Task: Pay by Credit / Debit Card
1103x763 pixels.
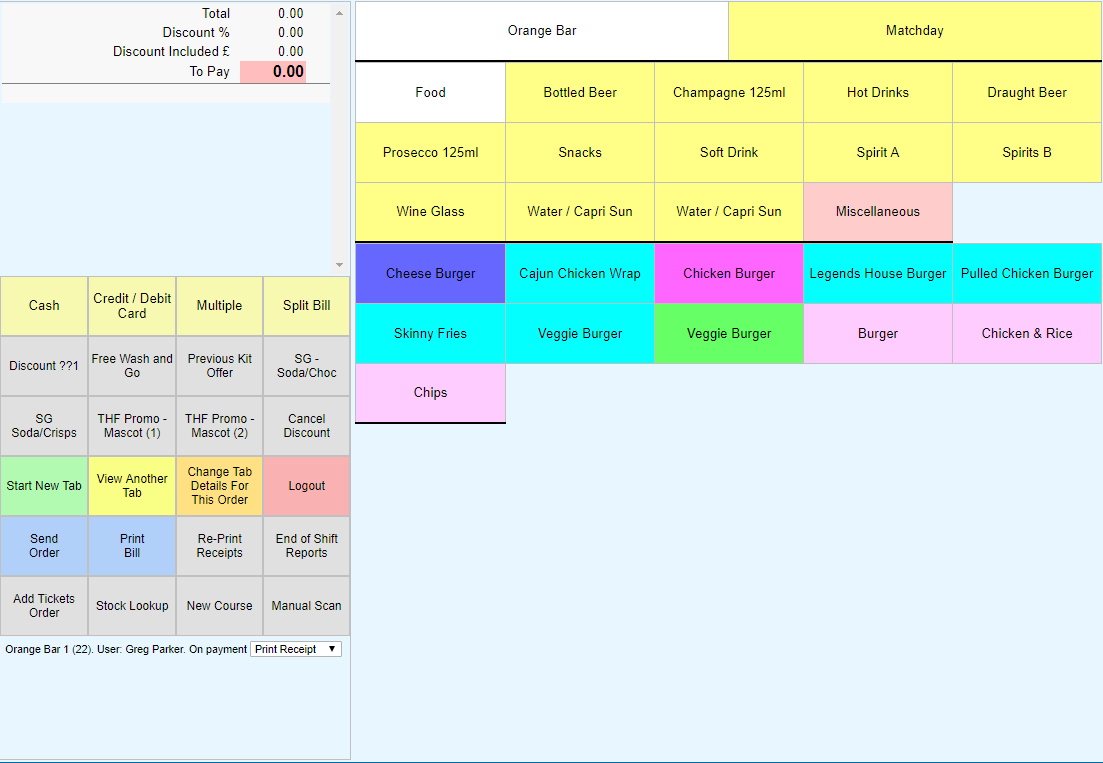Action: click(x=132, y=306)
